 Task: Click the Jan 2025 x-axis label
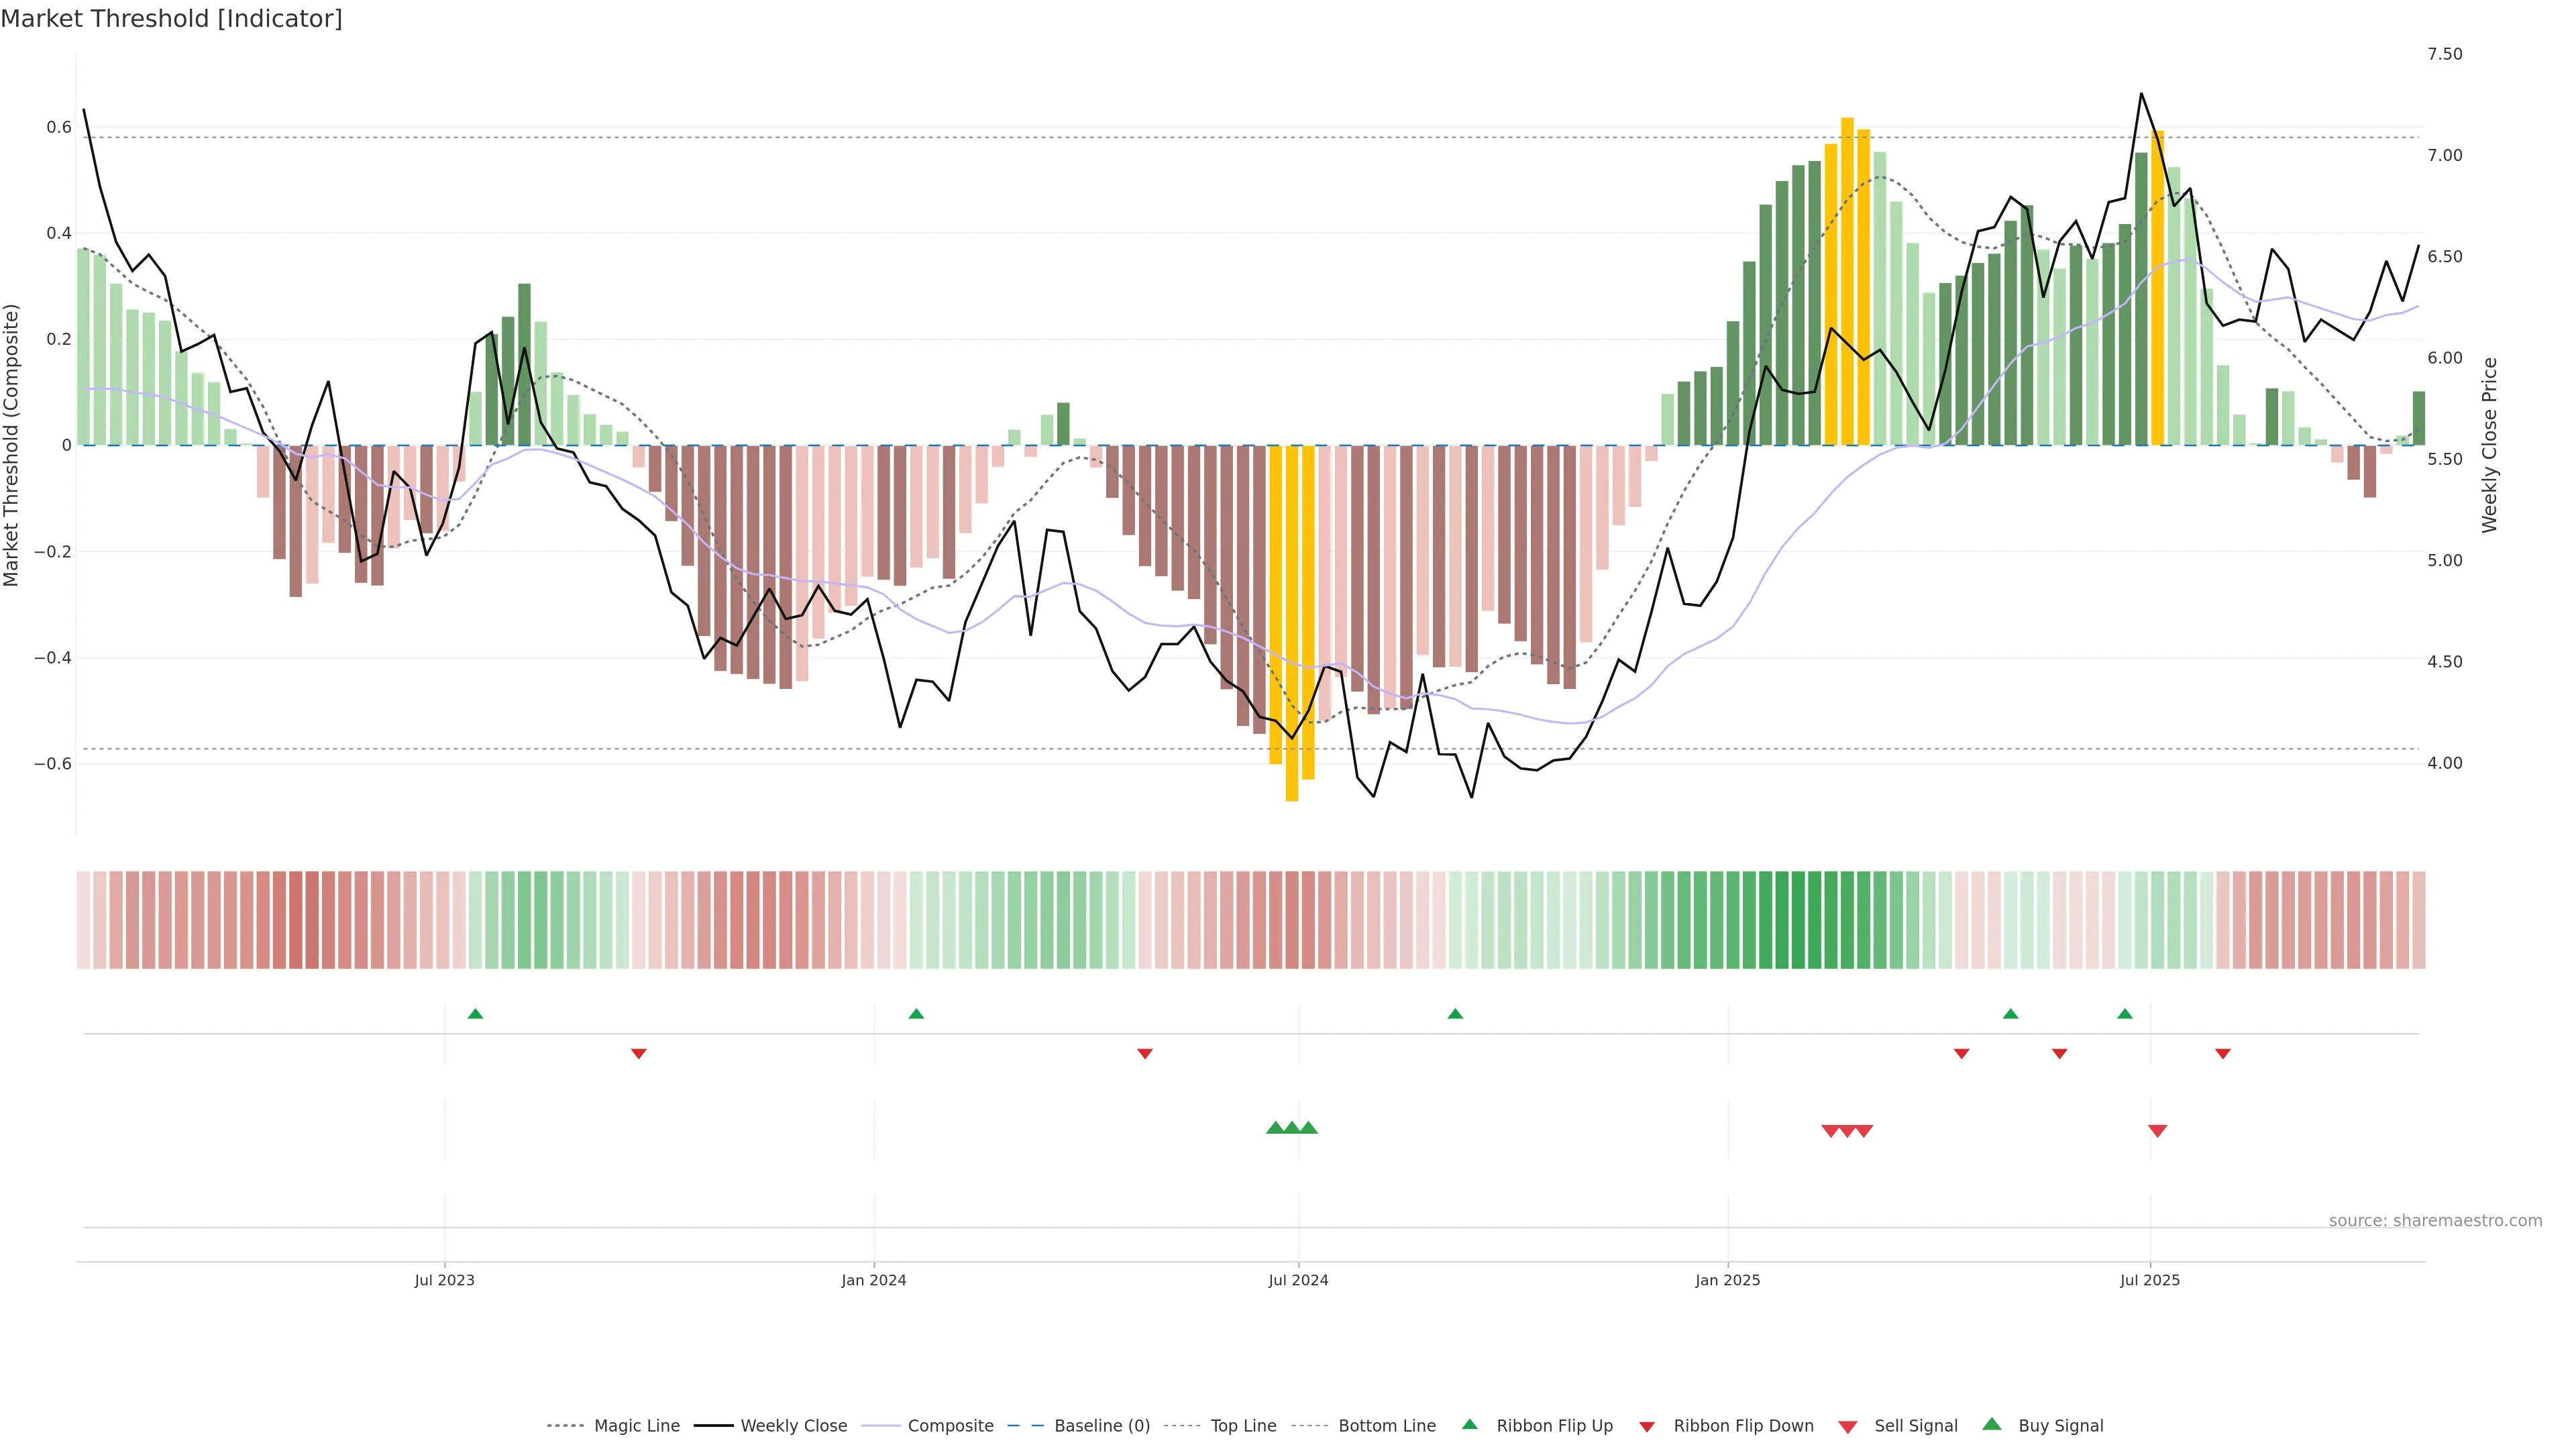[1727, 1280]
